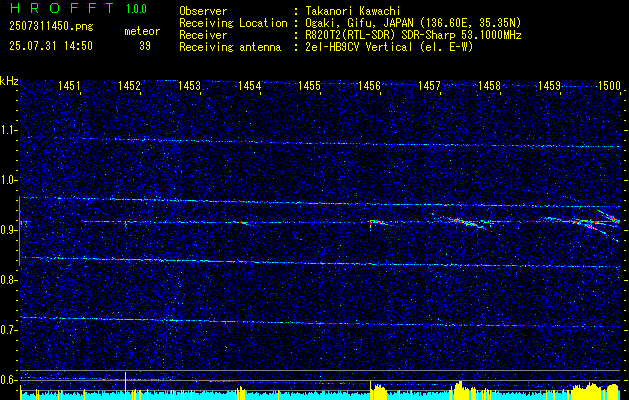Select the Ogaki, Gifu, JAPAN location text

click(412, 23)
